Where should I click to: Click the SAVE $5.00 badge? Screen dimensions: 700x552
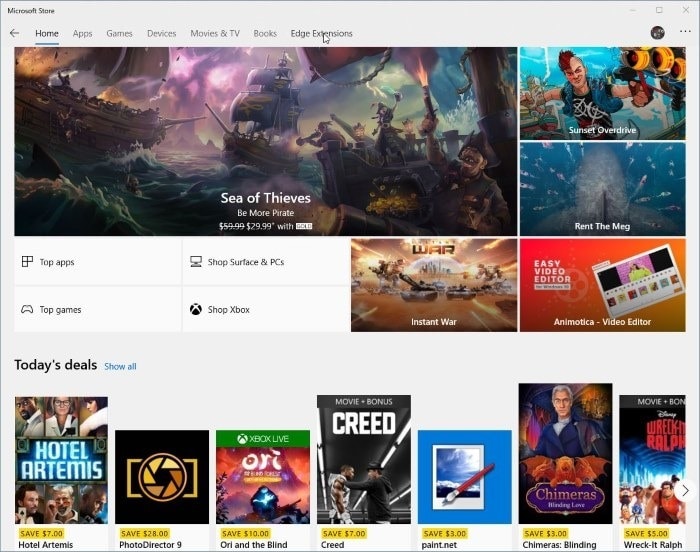646,533
